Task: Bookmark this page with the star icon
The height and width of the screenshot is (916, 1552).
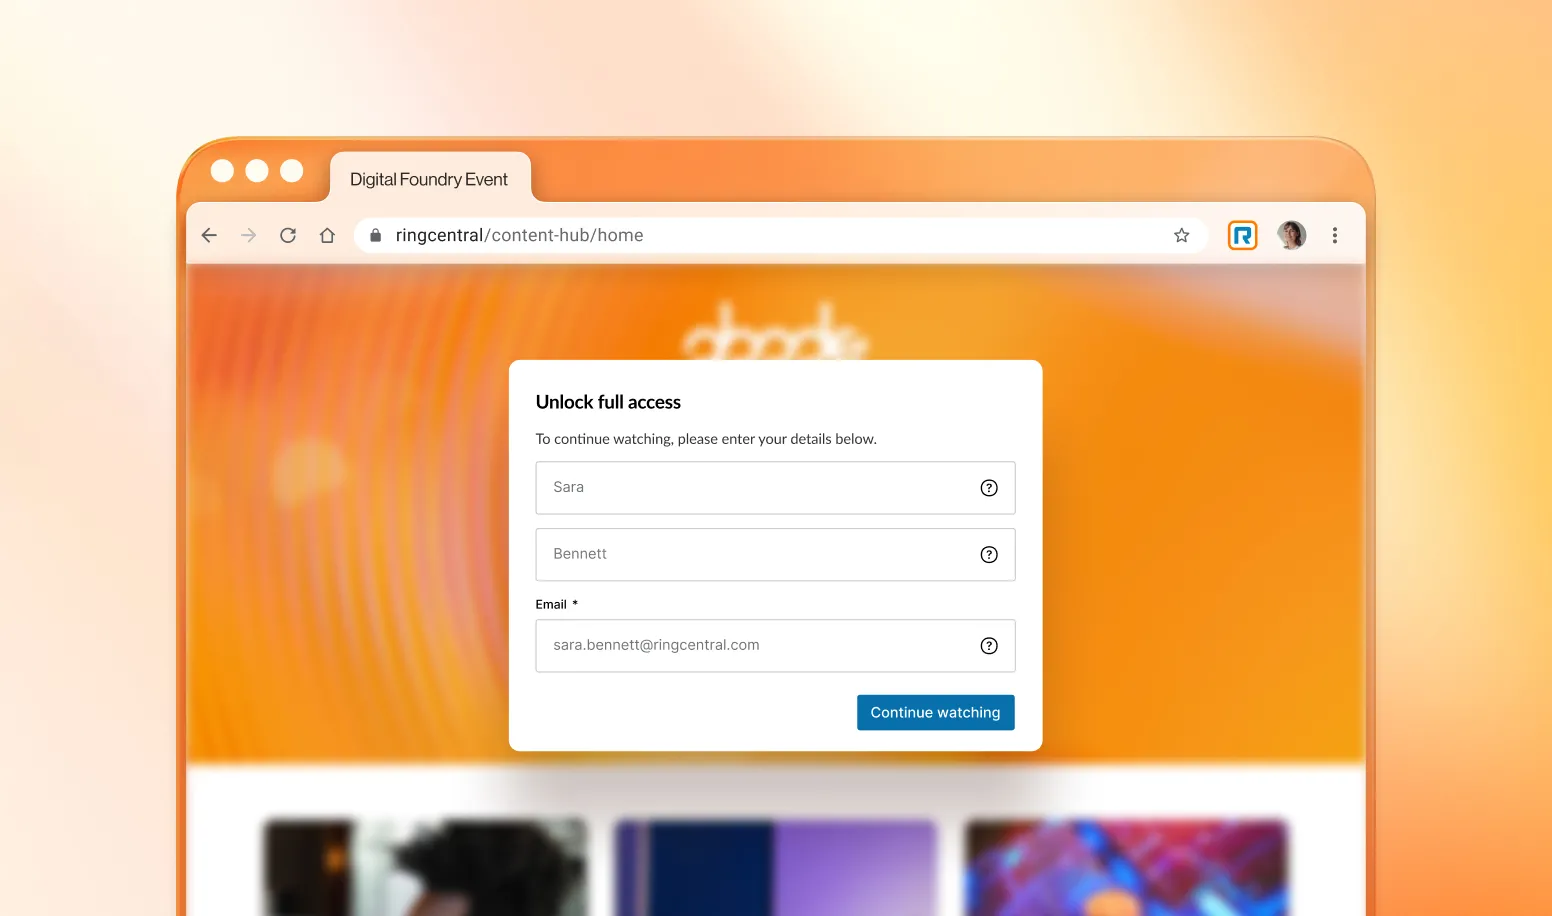Action: coord(1182,235)
